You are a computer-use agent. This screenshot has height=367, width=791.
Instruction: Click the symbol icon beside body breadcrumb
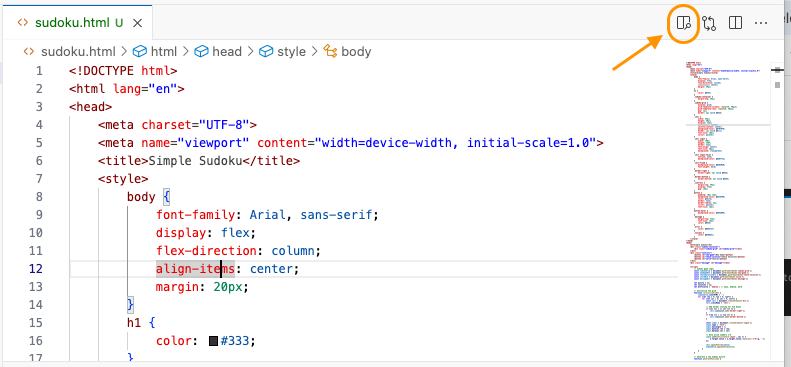tap(330, 51)
